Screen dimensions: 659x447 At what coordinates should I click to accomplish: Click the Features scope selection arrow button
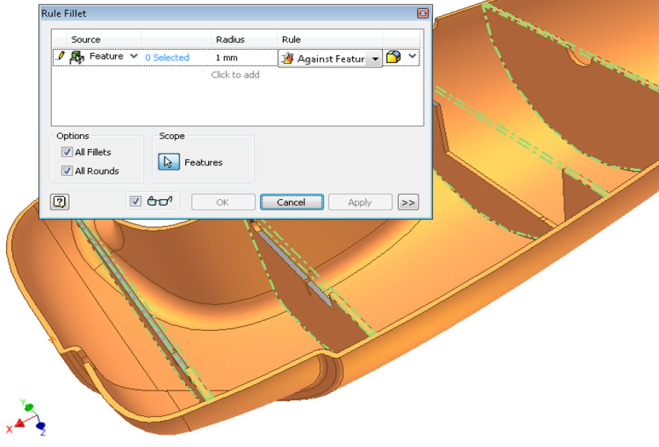coord(169,162)
